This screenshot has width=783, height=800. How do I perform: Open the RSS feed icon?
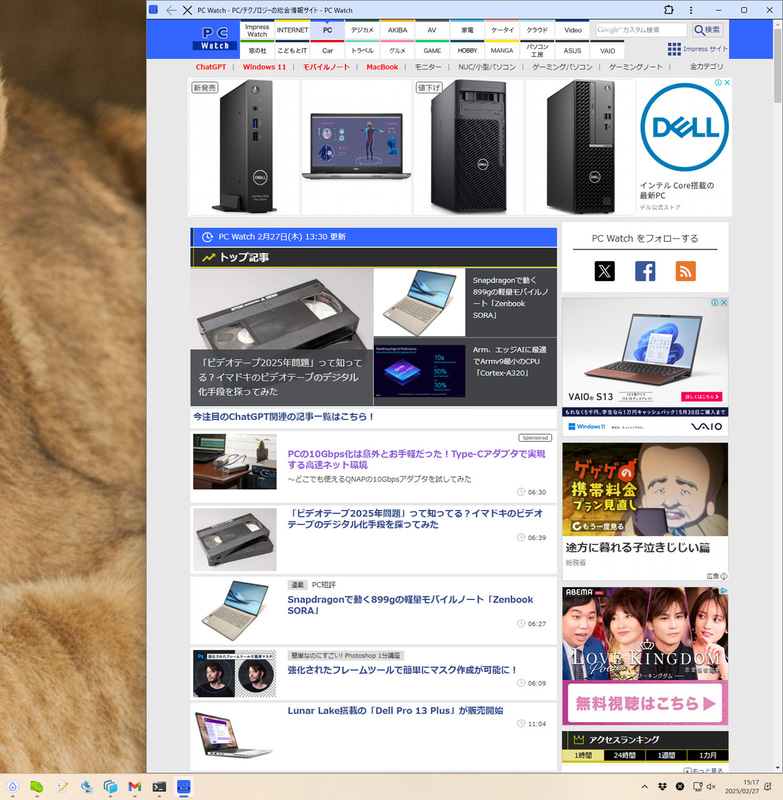tap(686, 271)
